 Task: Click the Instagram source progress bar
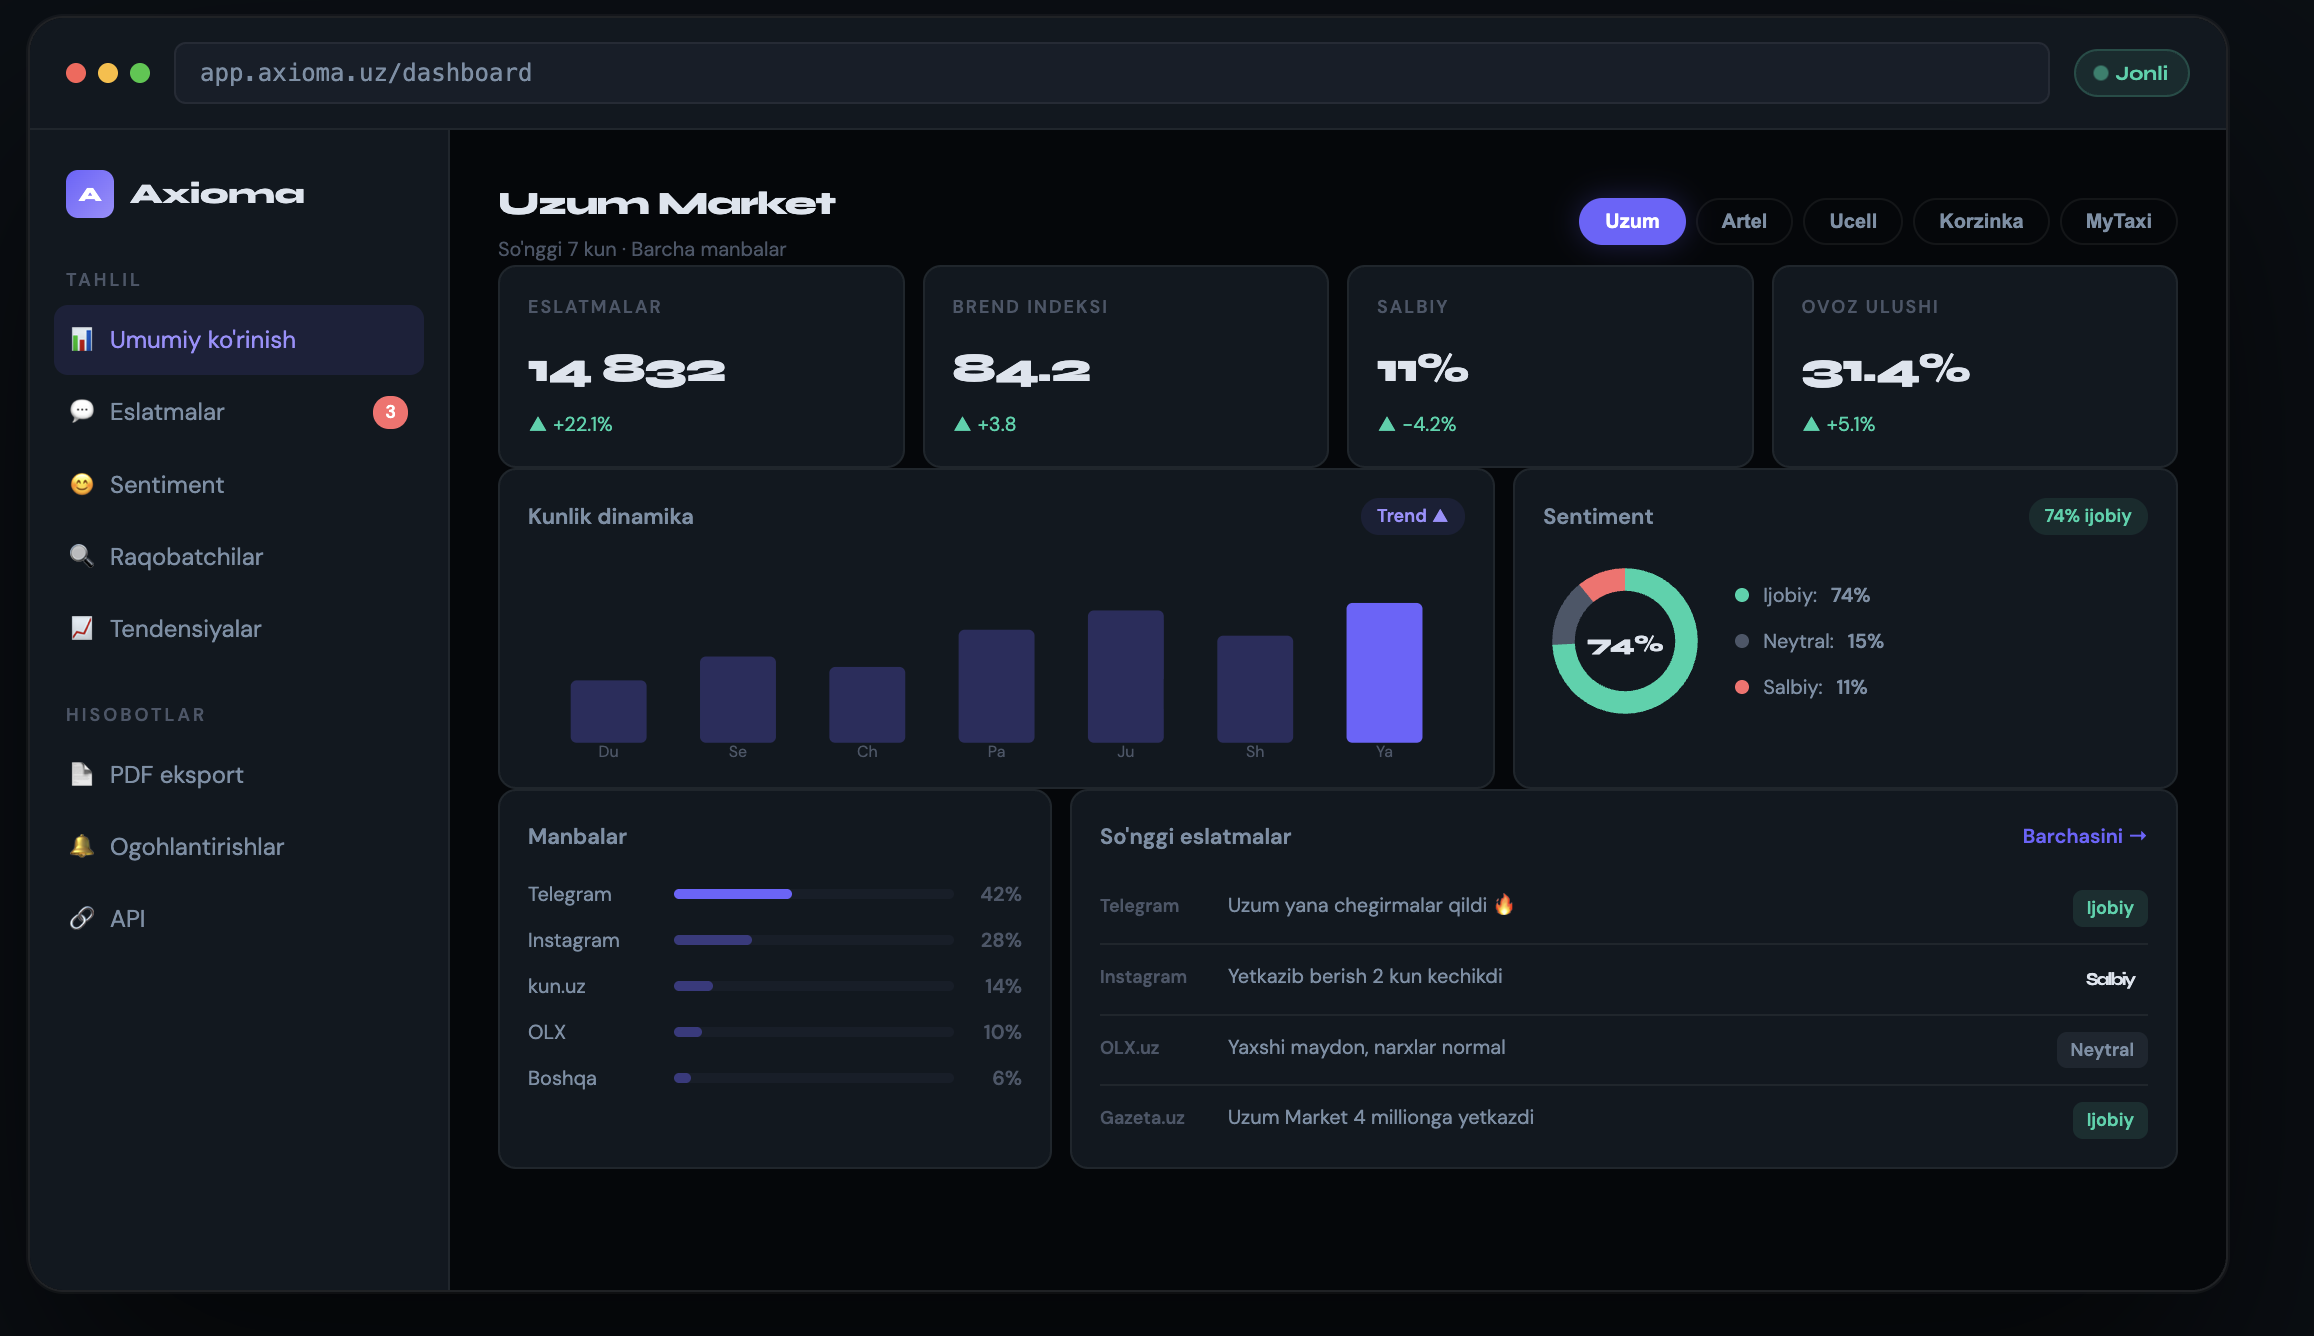click(813, 940)
